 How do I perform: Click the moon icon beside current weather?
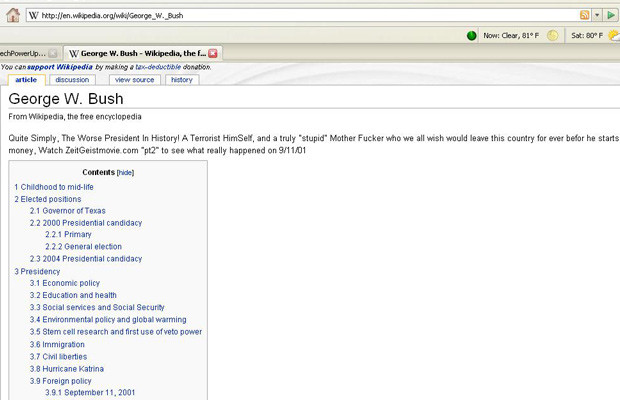click(x=552, y=36)
